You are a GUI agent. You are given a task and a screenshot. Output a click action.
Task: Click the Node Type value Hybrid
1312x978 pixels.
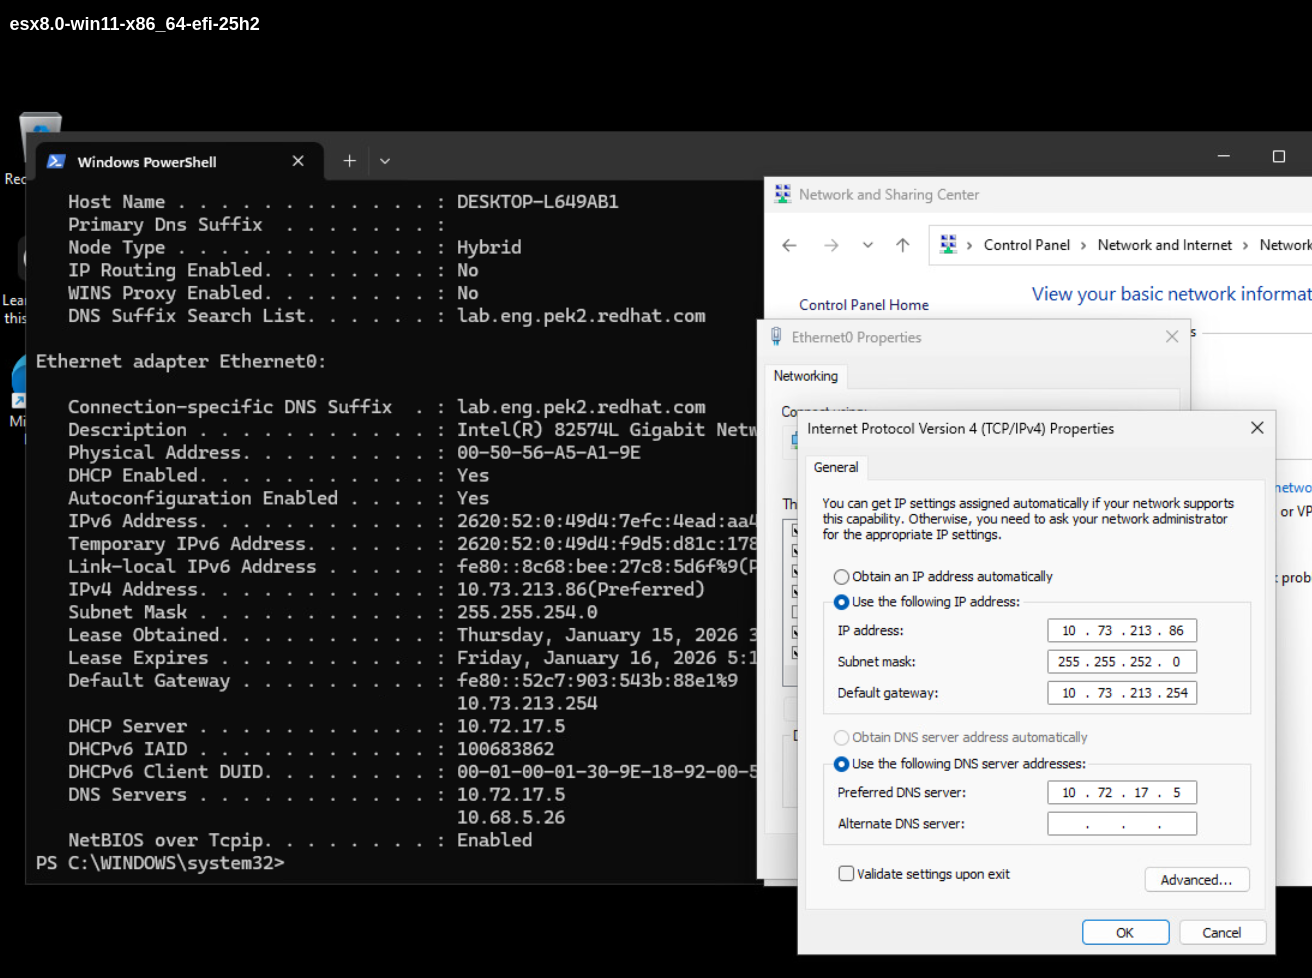[x=489, y=247]
